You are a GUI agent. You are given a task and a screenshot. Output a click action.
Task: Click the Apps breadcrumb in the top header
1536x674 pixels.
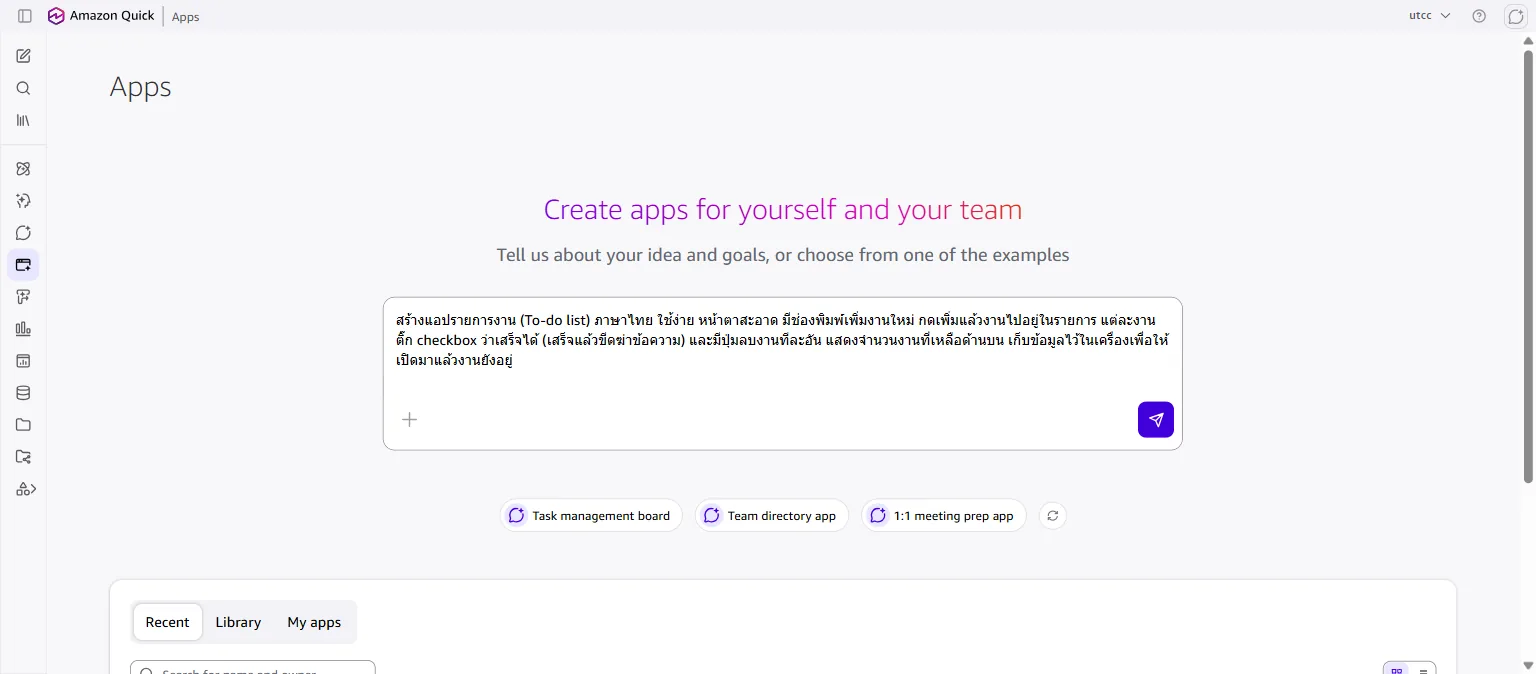pos(185,17)
